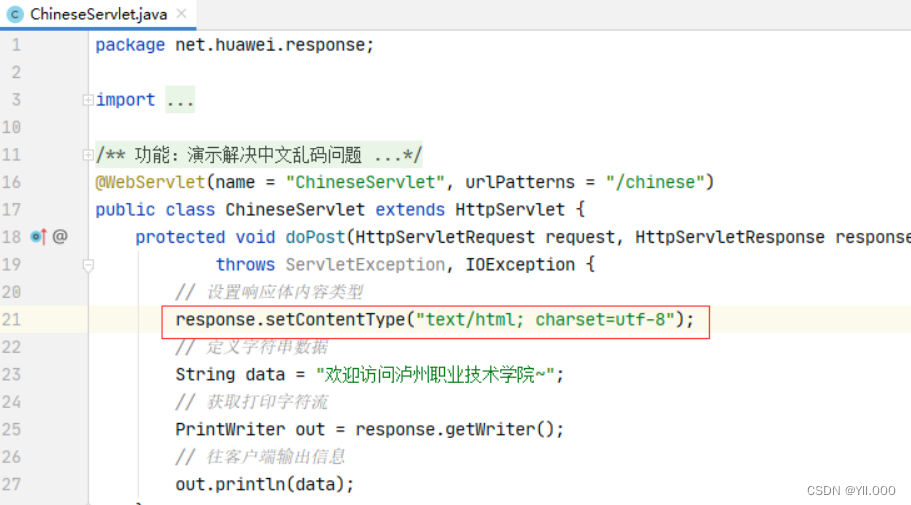Screen dimensions: 911x505
Task: Click the @WebServlet annotation
Action: 150,182
